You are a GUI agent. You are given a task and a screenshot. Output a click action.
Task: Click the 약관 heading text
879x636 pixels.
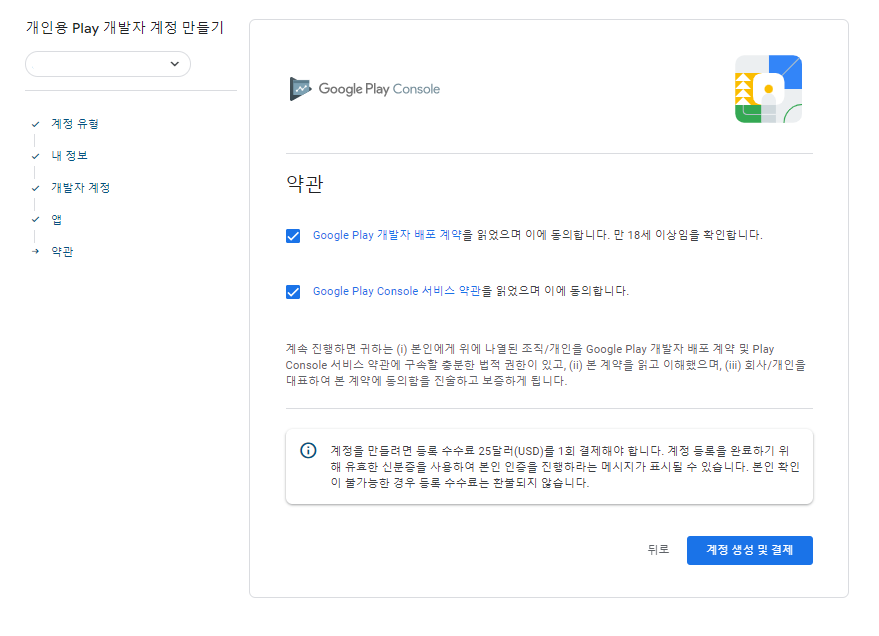coord(305,184)
